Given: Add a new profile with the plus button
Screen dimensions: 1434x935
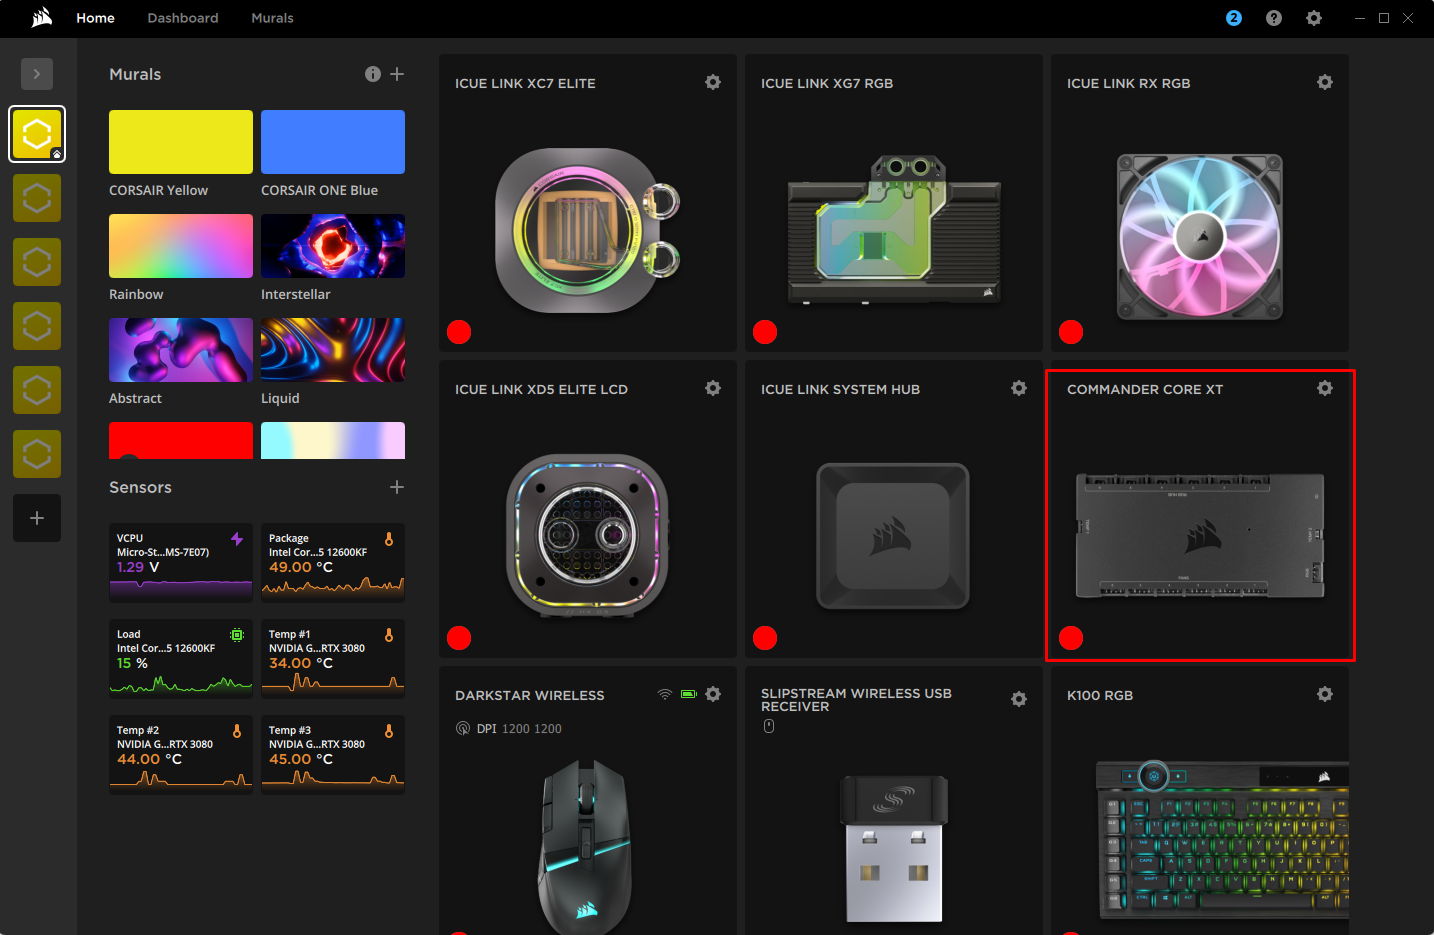Looking at the screenshot, I should pyautogui.click(x=37, y=518).
